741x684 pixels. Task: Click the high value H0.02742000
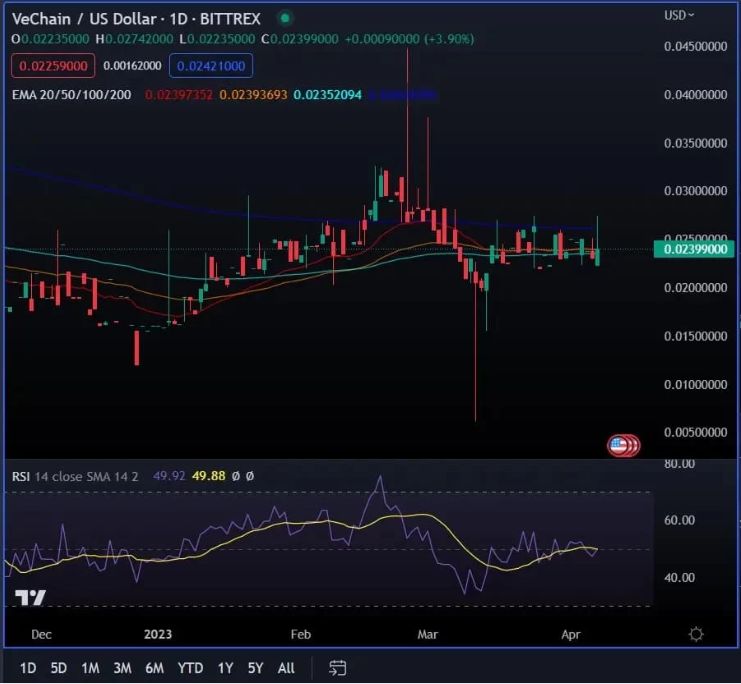pyautogui.click(x=134, y=39)
